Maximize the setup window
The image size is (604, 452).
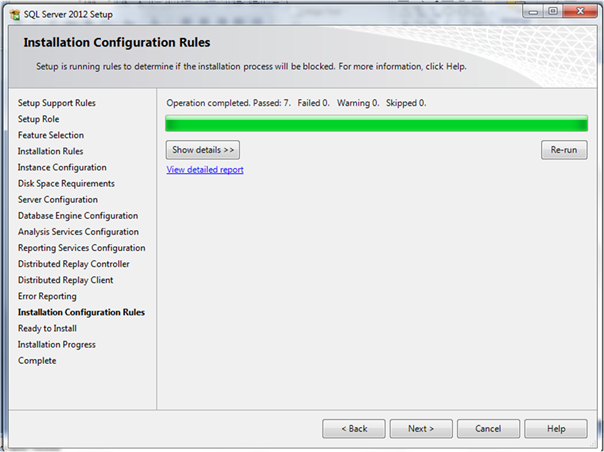pos(553,12)
